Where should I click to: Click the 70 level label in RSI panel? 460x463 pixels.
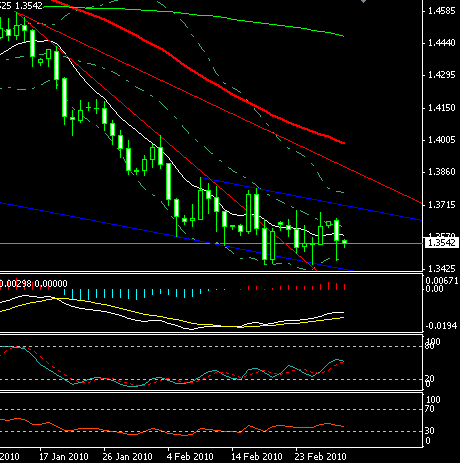430,409
